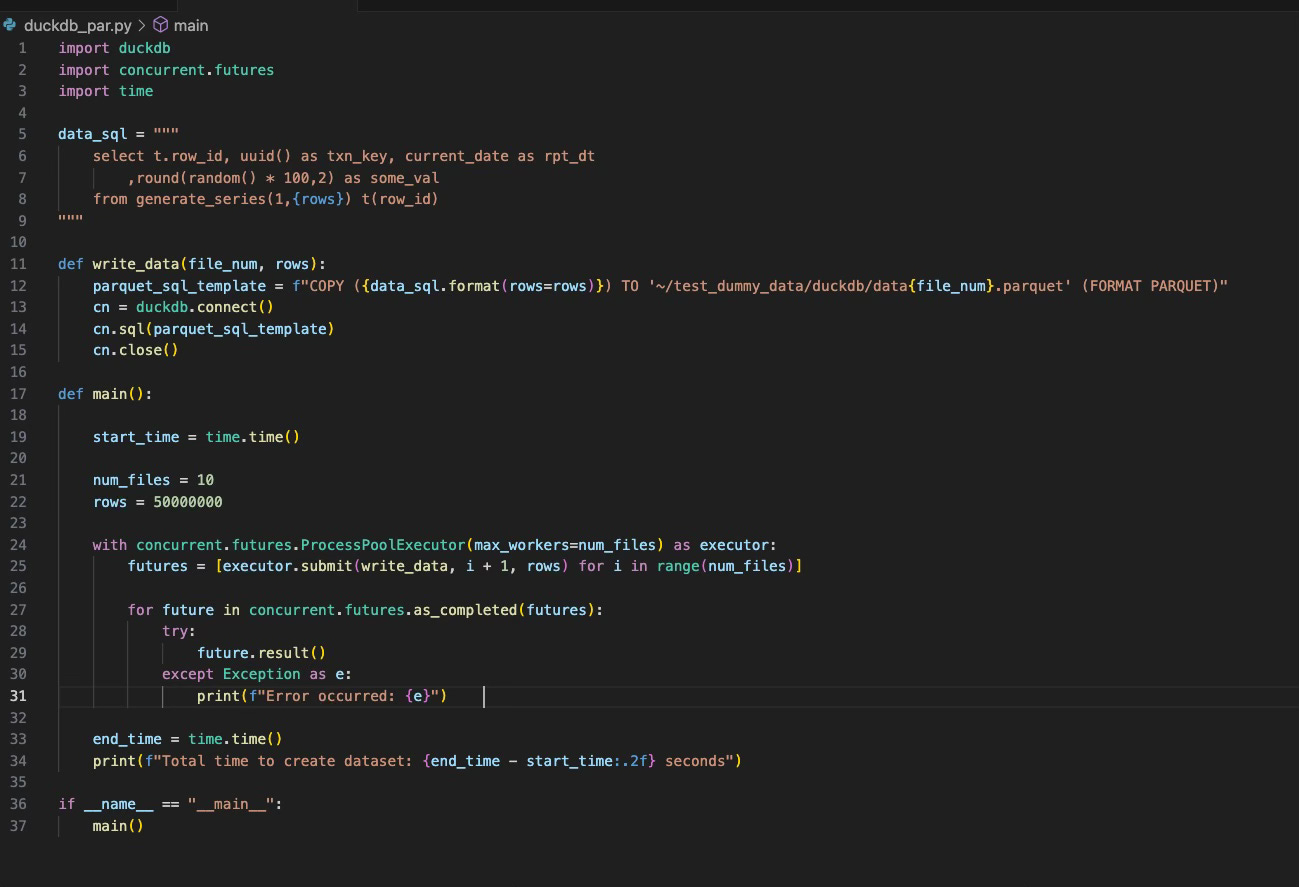Click 'as_completed' on line 27
The image size is (1299, 887).
coord(465,610)
